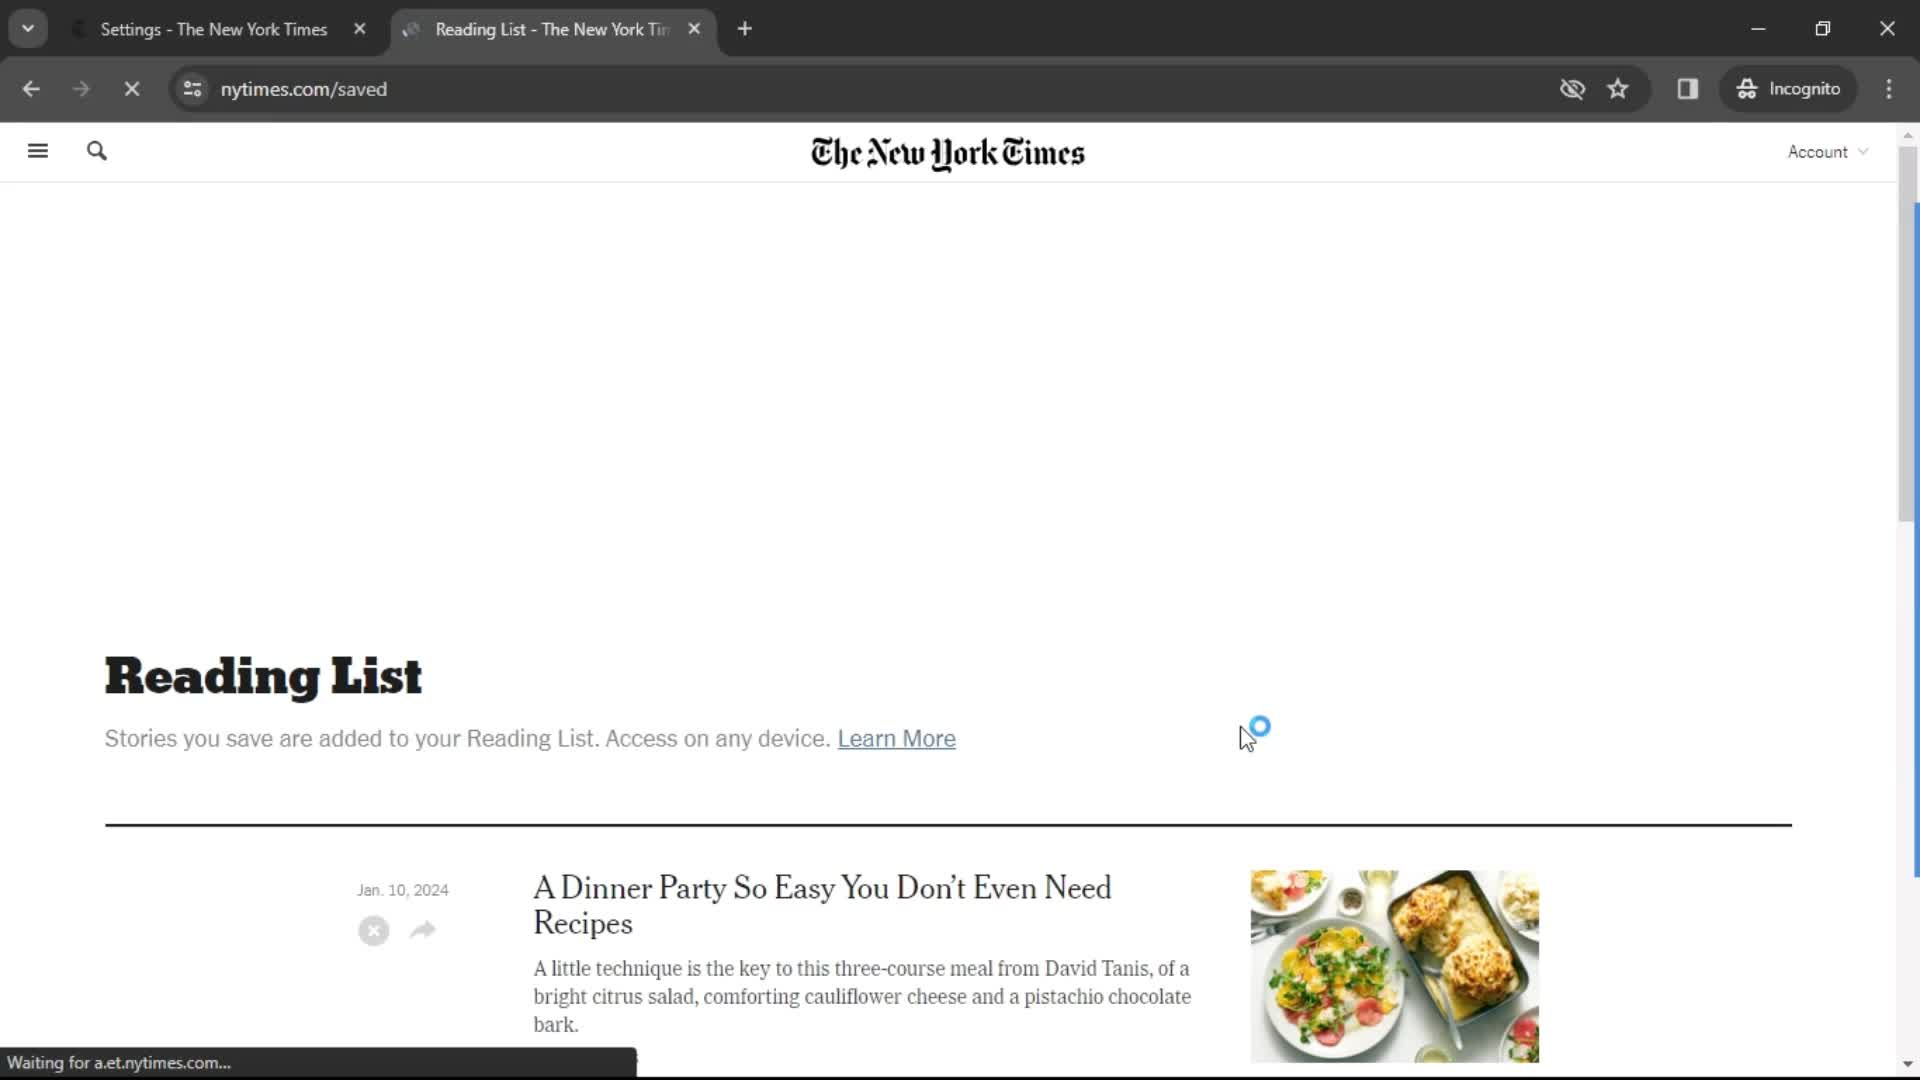Click the remove article icon (X button)
Image resolution: width=1920 pixels, height=1080 pixels.
[373, 927]
